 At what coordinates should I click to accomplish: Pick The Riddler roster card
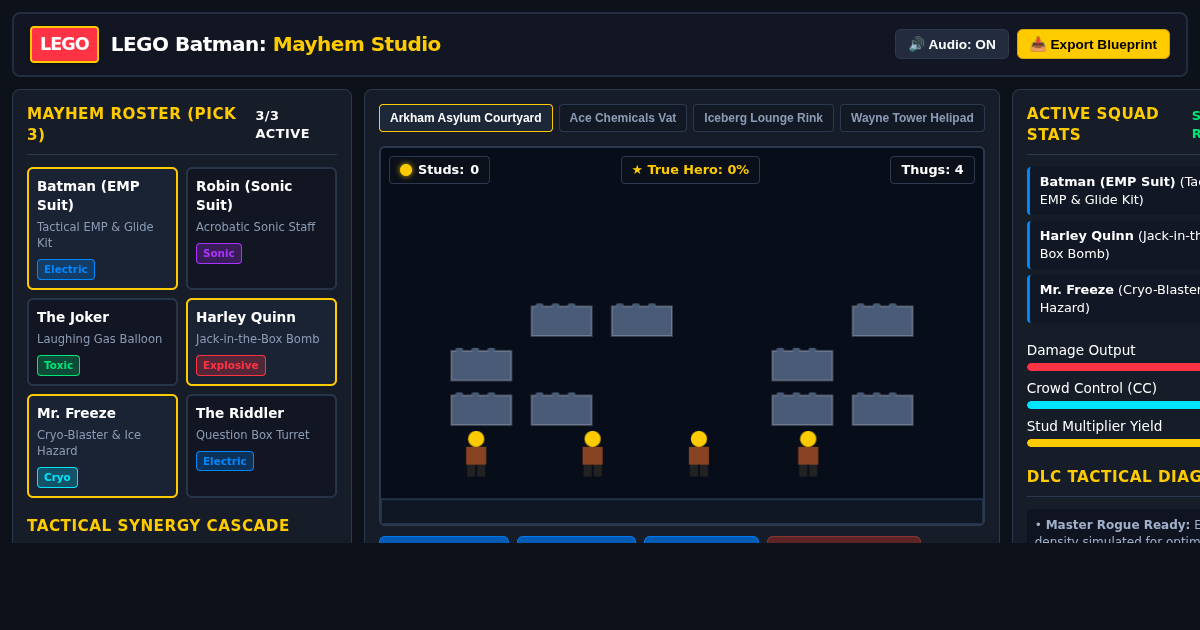click(x=261, y=446)
